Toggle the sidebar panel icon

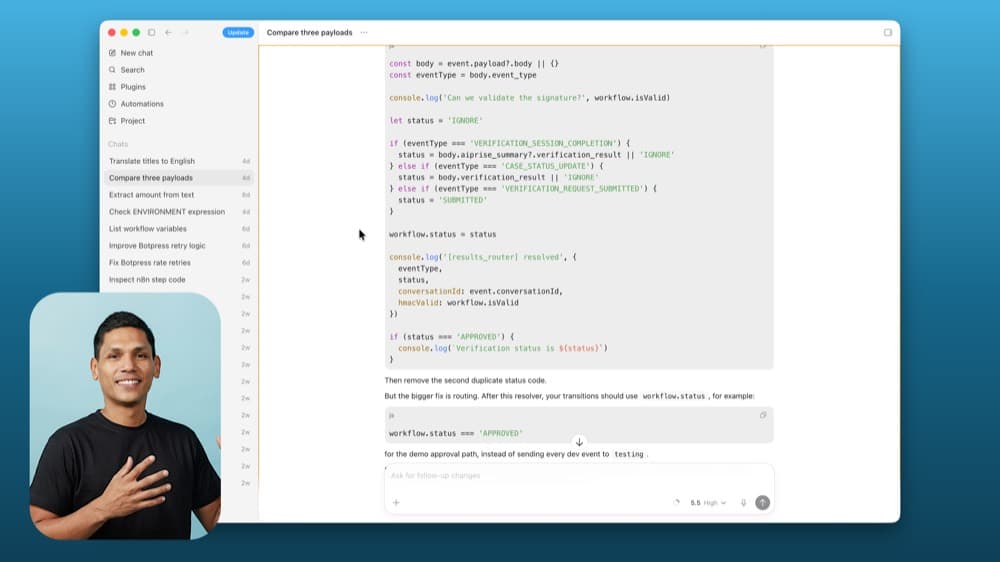[x=151, y=33]
